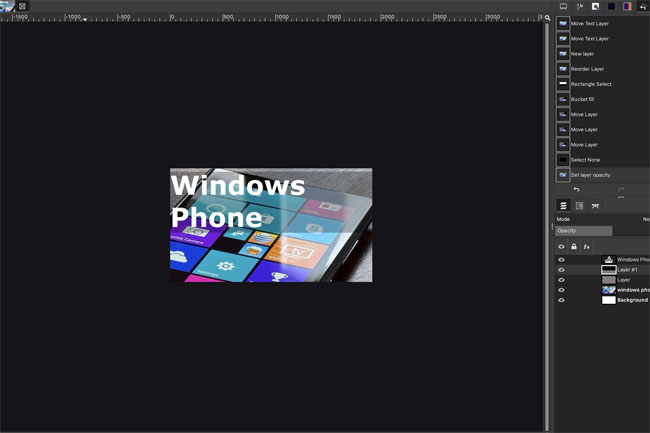Click the horizontal ruler at 1000 mark
650x433 pixels.
tap(282, 18)
